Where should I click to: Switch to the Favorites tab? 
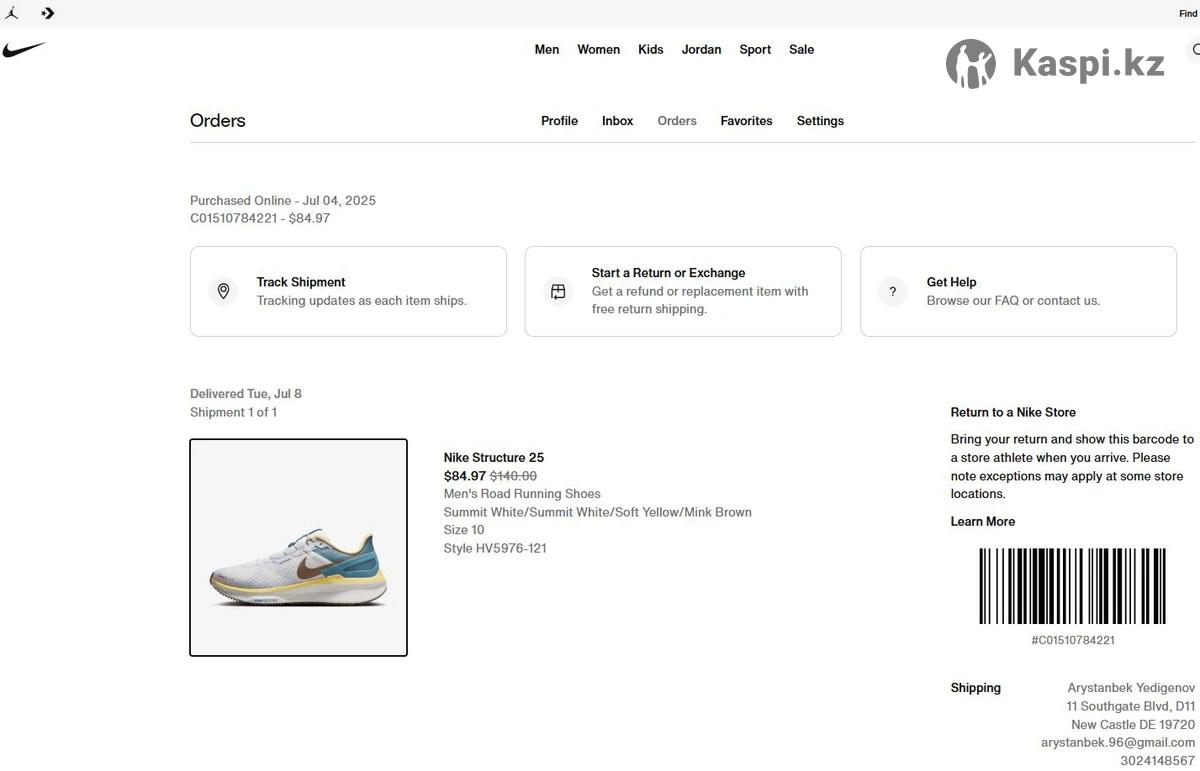[746, 121]
